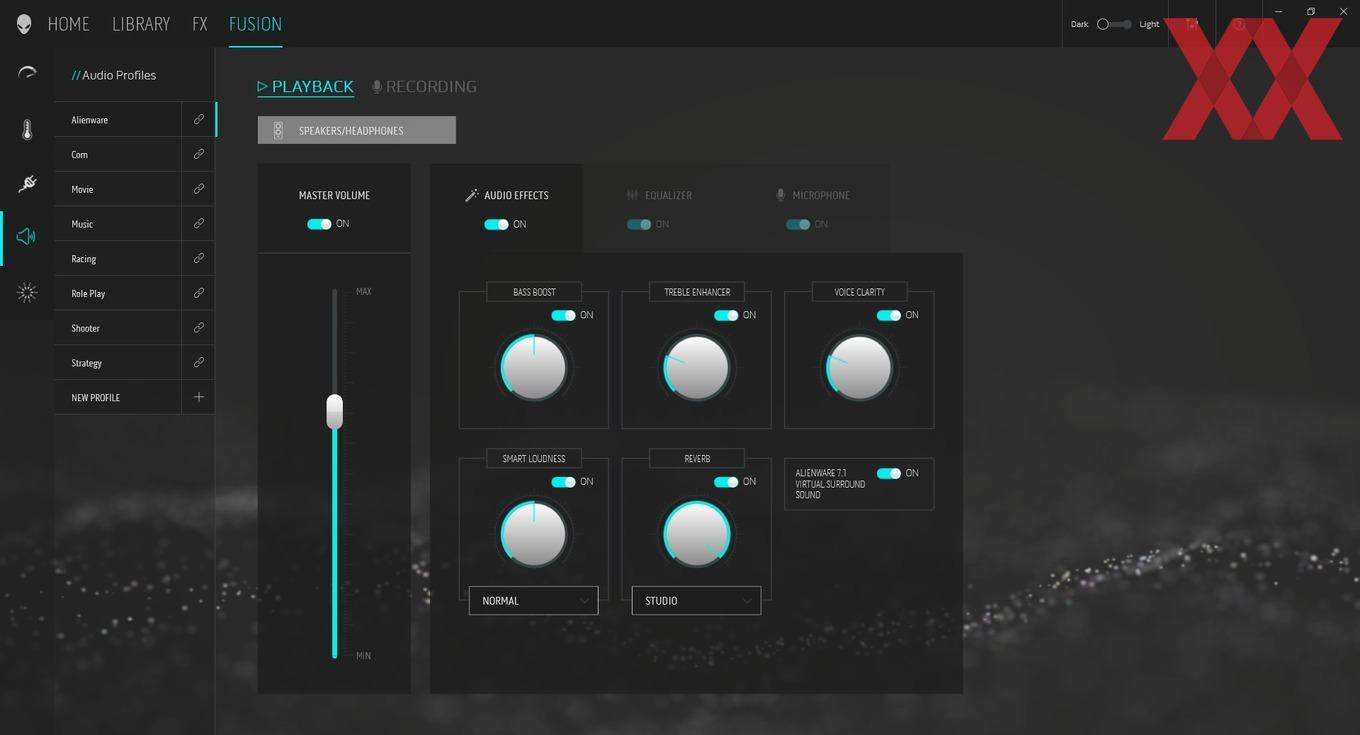Toggle Master Volume on/off switch
1360x735 pixels.
tap(319, 224)
